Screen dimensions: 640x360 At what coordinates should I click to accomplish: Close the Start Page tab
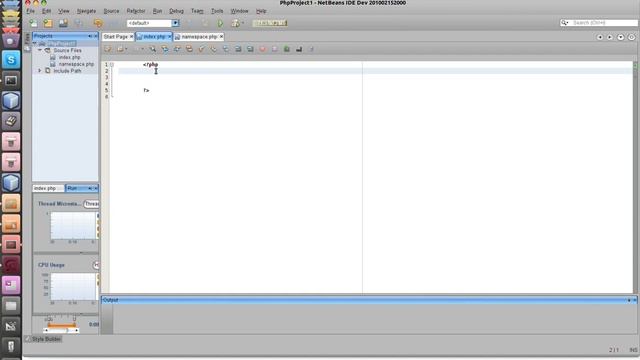pyautogui.click(x=131, y=37)
